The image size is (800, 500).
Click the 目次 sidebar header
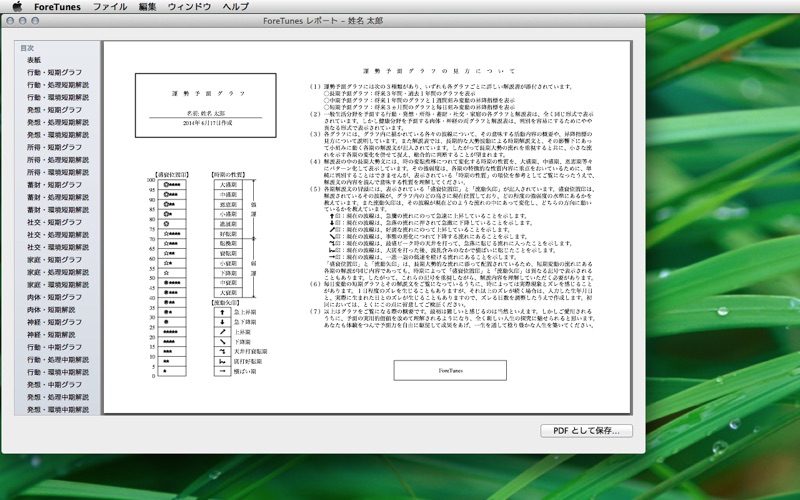click(x=27, y=48)
